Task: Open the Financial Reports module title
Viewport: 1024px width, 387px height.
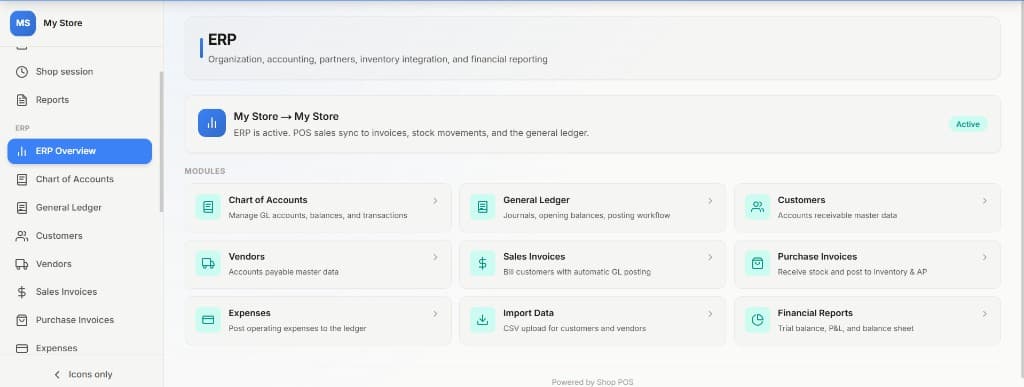Action: point(815,313)
